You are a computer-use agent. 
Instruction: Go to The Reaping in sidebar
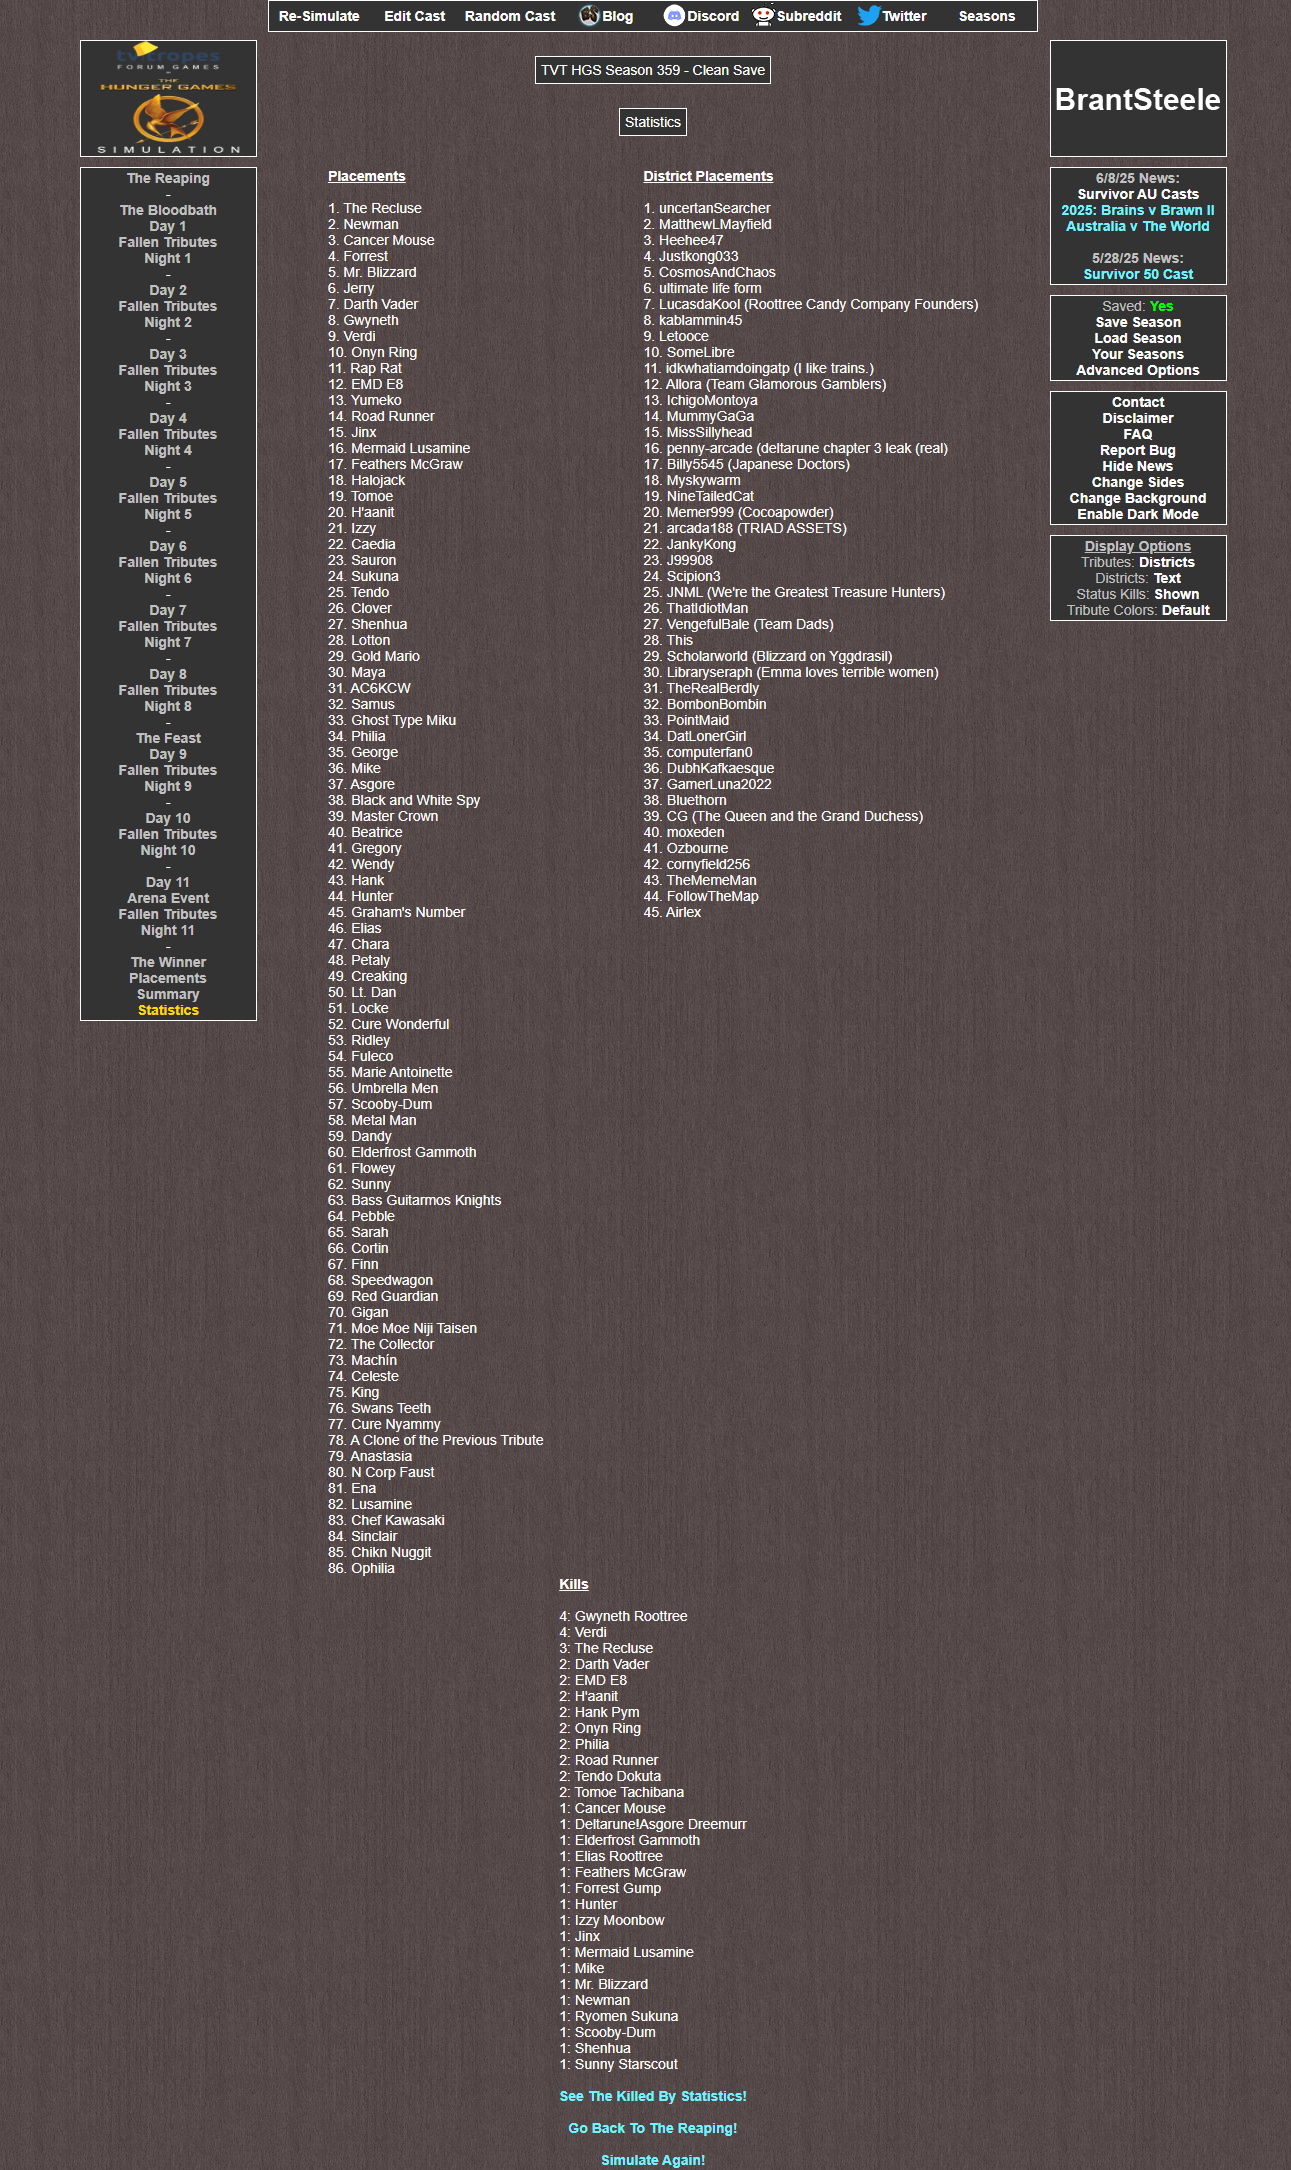coord(168,178)
